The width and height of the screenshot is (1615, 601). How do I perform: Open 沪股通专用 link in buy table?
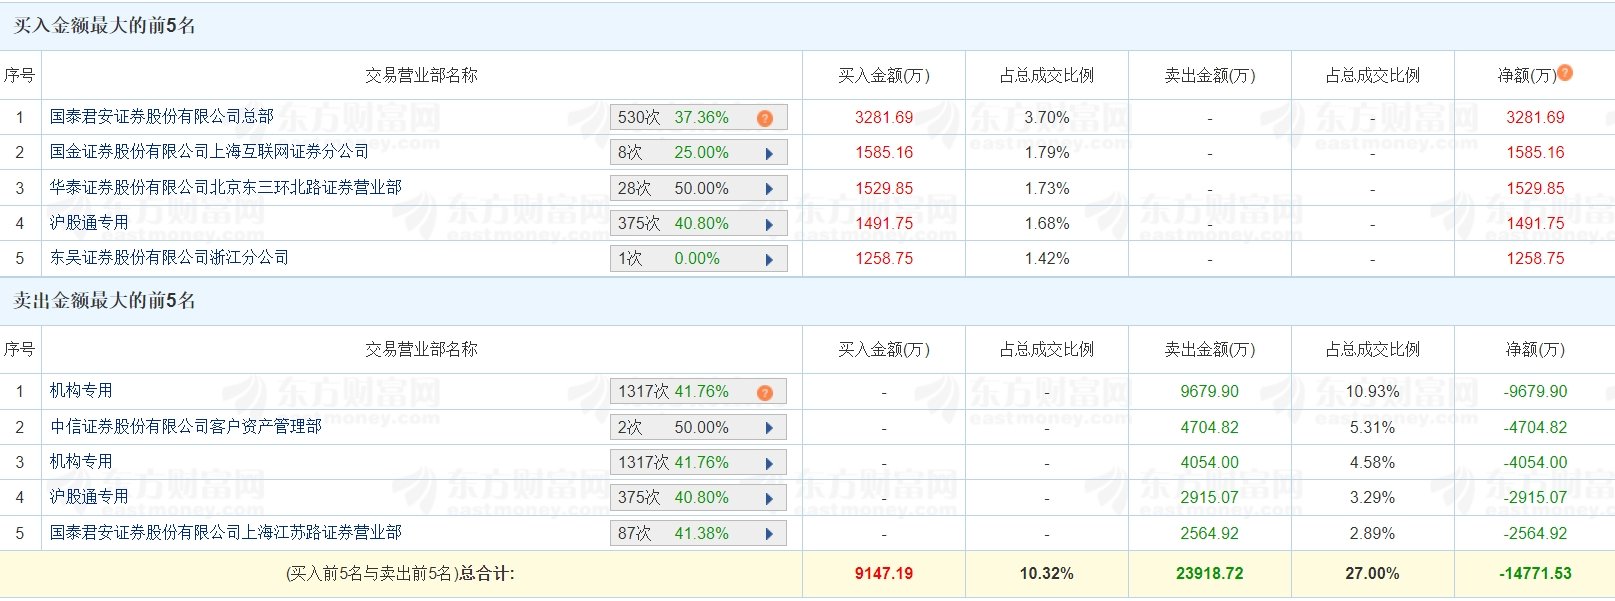pos(89,223)
